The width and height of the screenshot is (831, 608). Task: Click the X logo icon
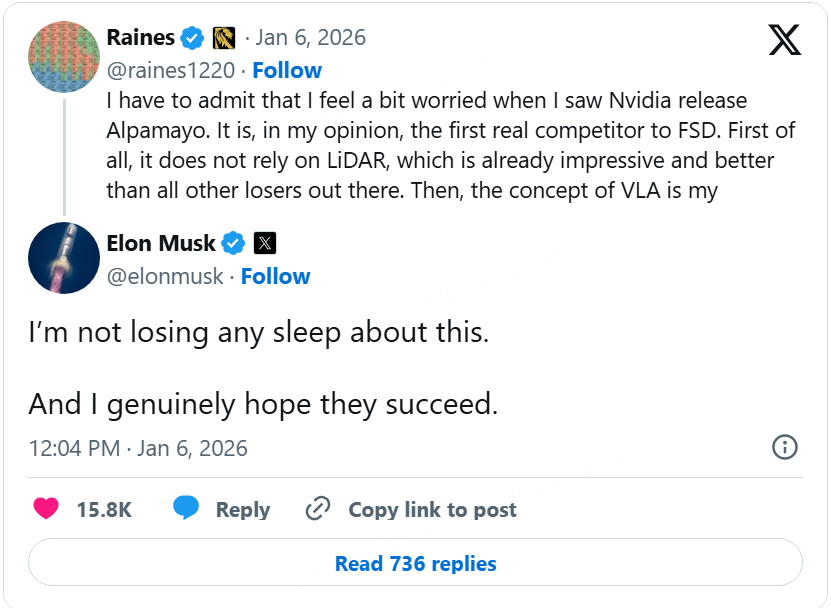point(785,39)
